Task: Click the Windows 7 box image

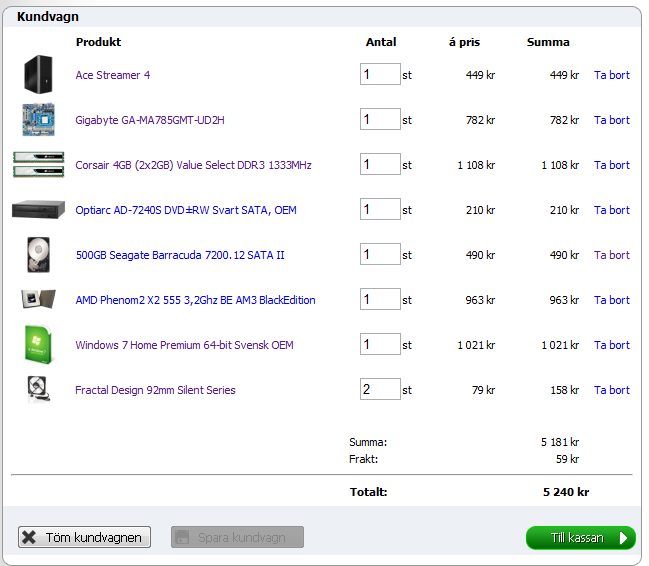Action: coord(38,345)
